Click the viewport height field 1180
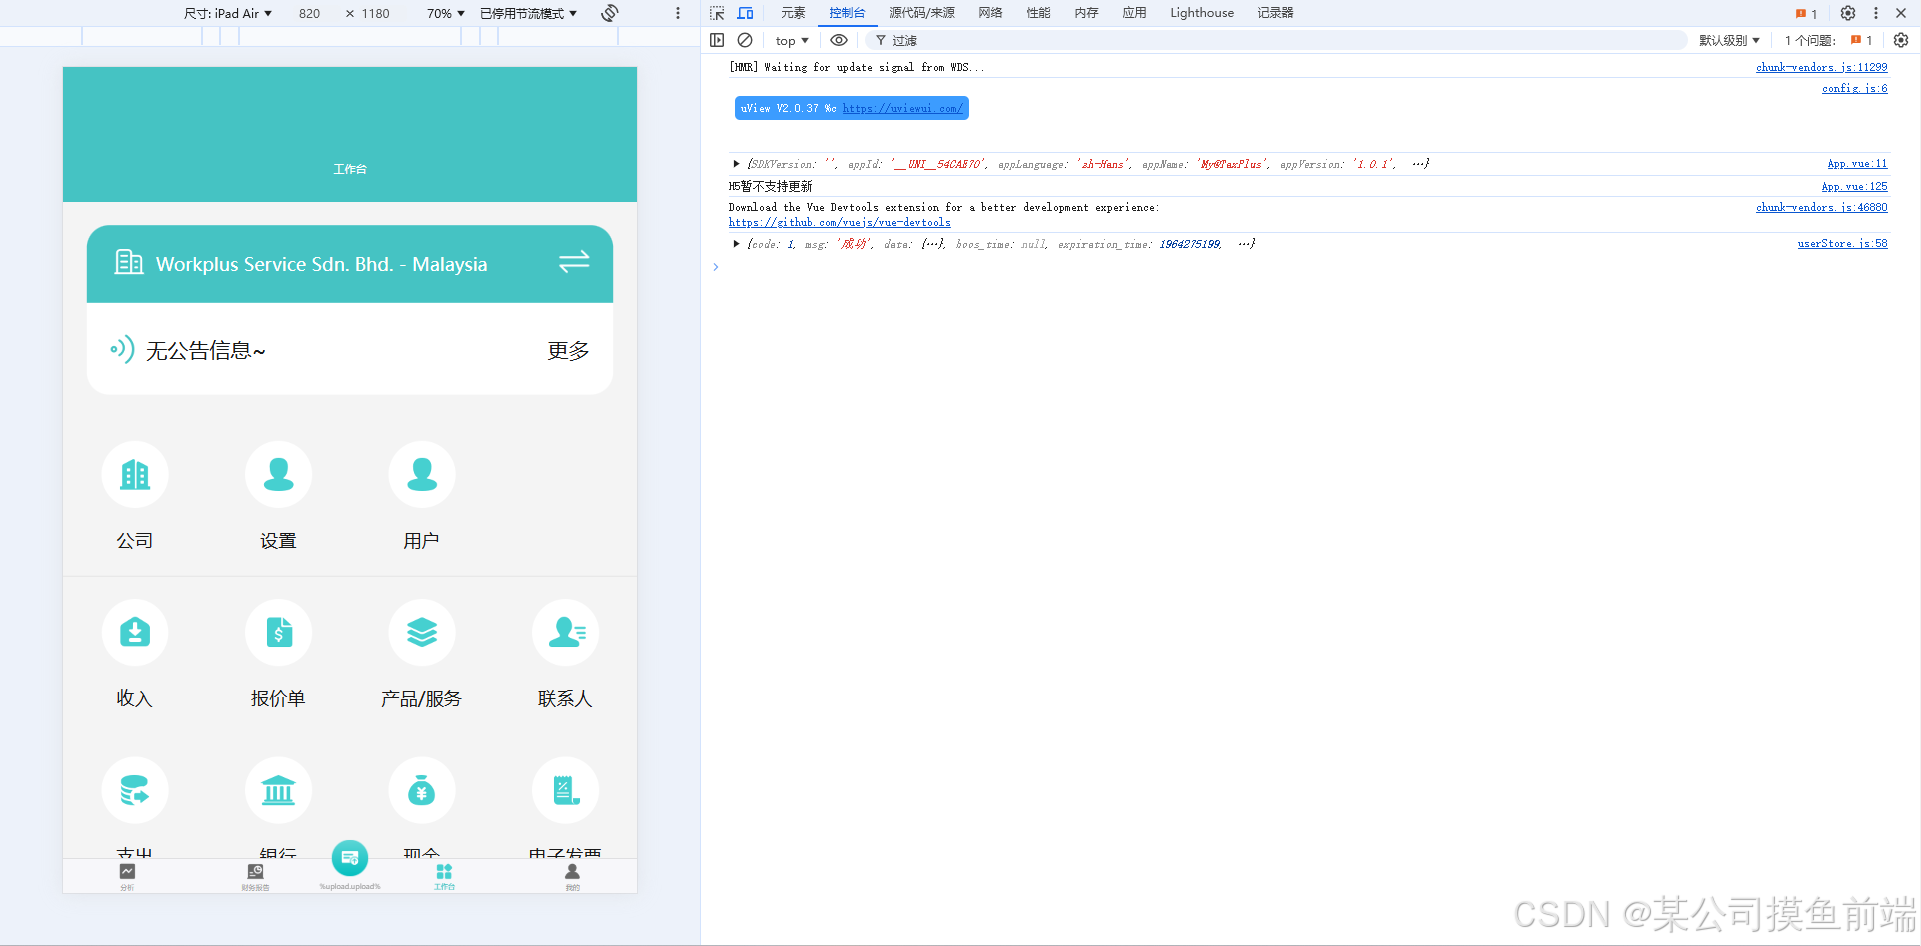The width and height of the screenshot is (1921, 946). coord(376,13)
